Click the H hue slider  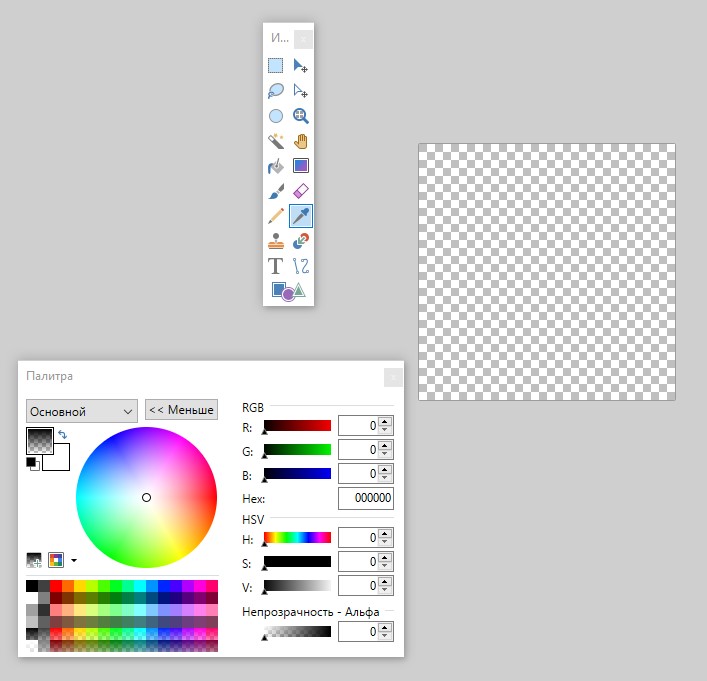click(x=297, y=538)
